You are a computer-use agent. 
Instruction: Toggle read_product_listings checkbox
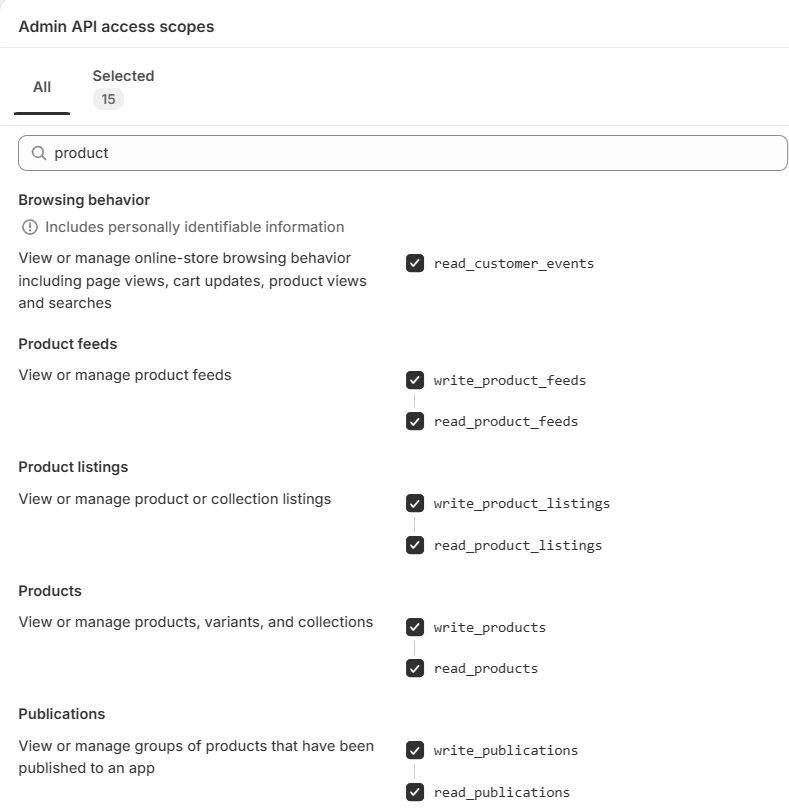(415, 545)
